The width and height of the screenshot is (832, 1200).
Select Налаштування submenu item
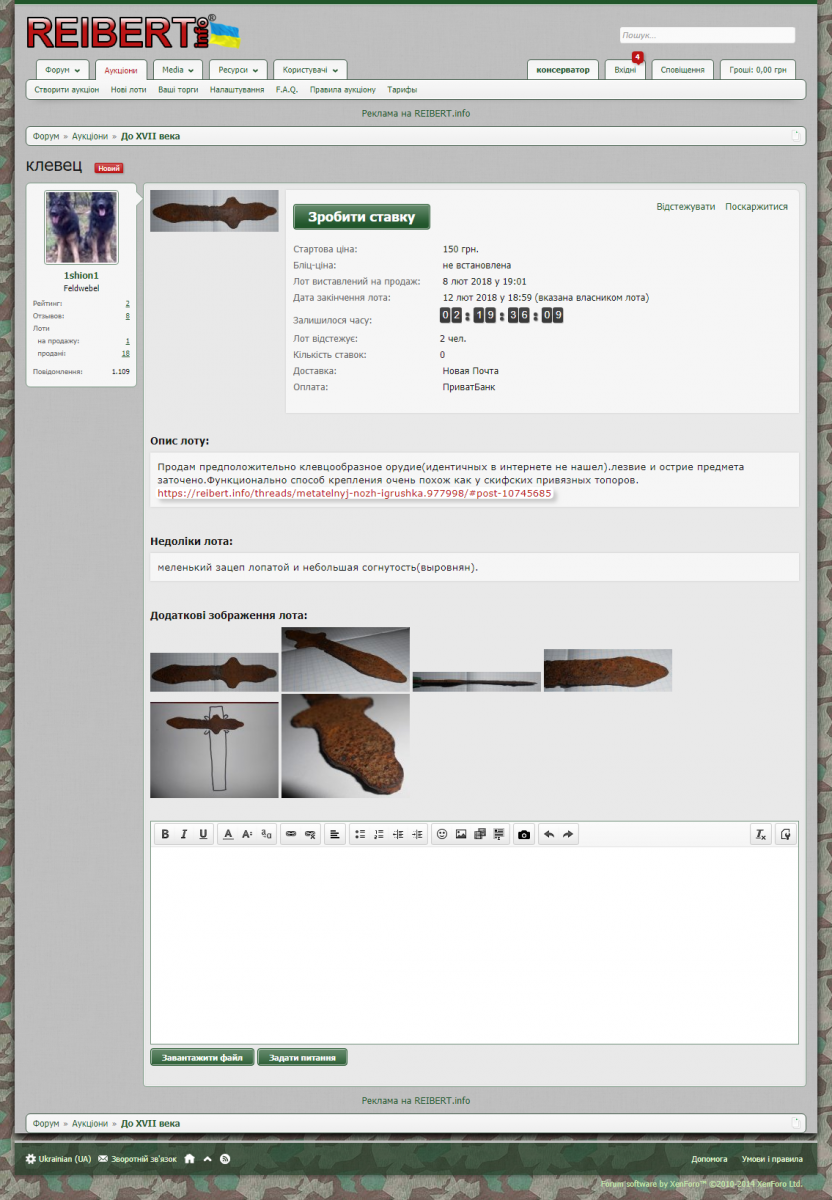(237, 90)
